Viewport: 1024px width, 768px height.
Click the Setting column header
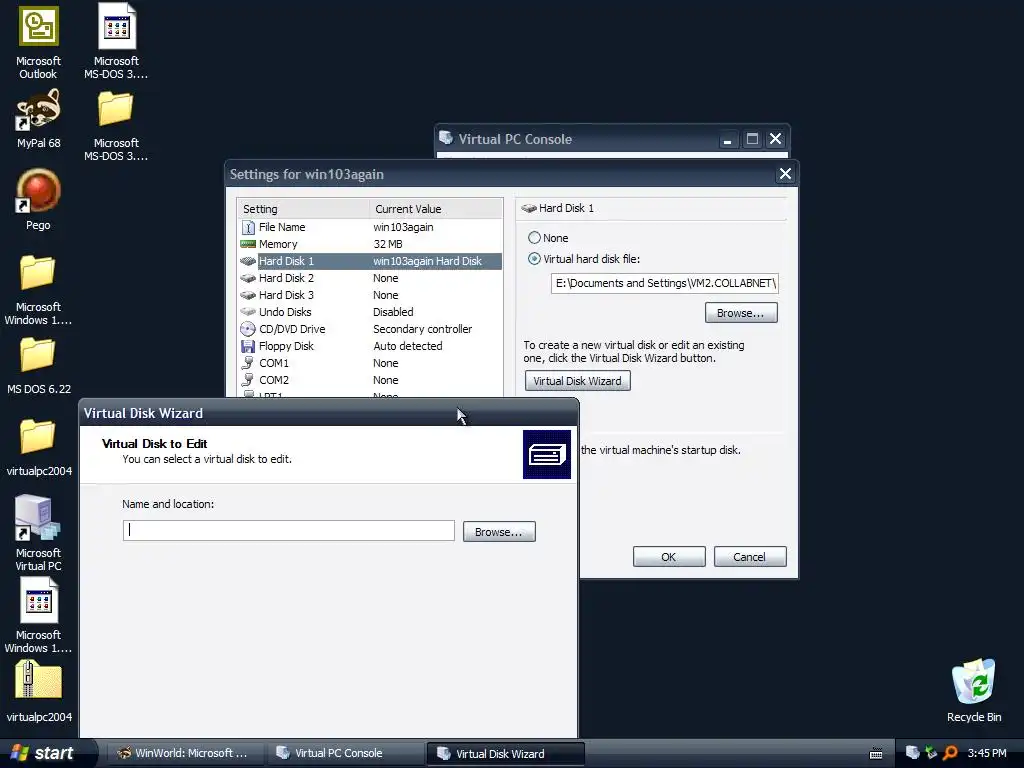[303, 209]
